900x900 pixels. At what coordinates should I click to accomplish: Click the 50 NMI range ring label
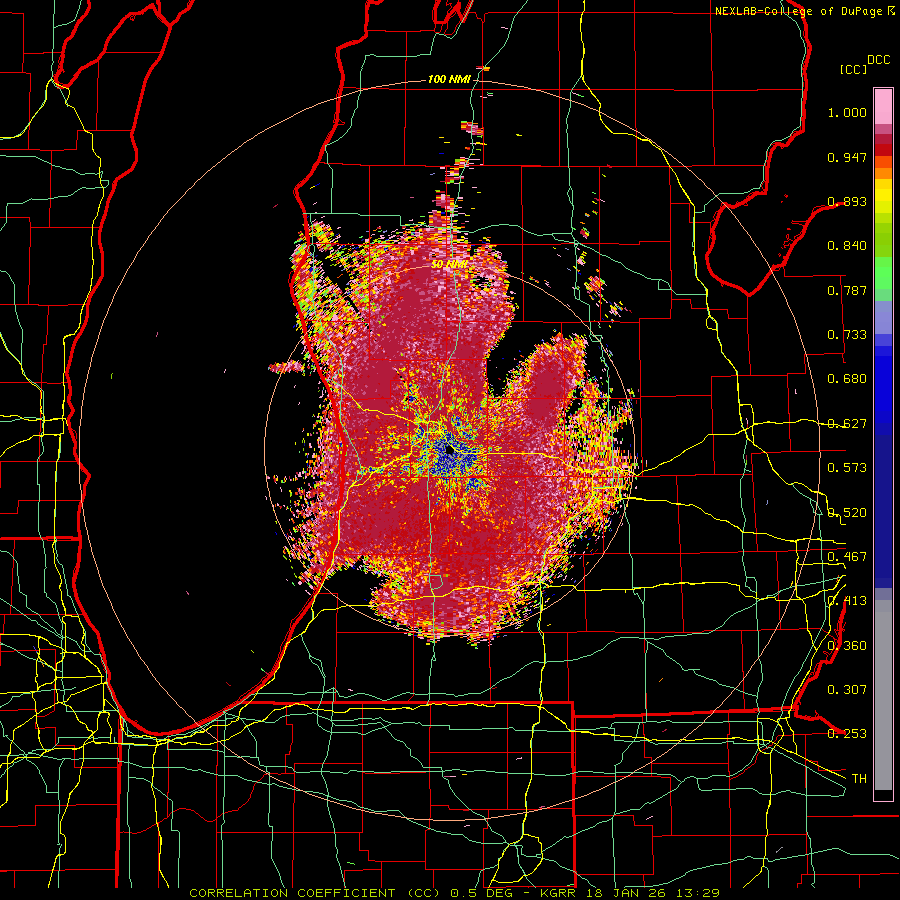click(449, 265)
